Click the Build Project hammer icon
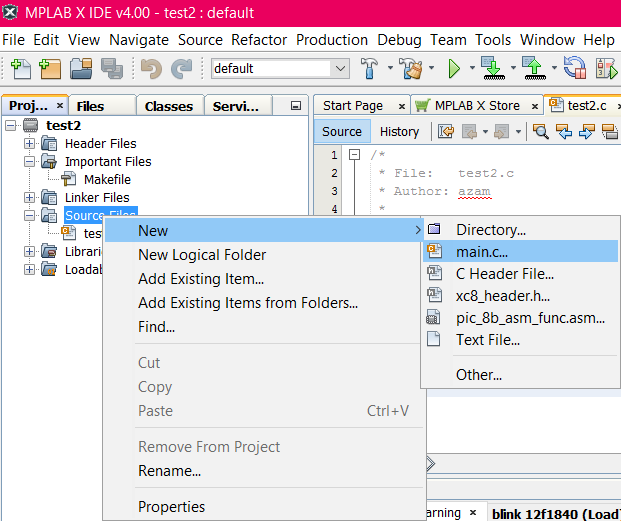Screen dimensions: 621x521 (369, 68)
